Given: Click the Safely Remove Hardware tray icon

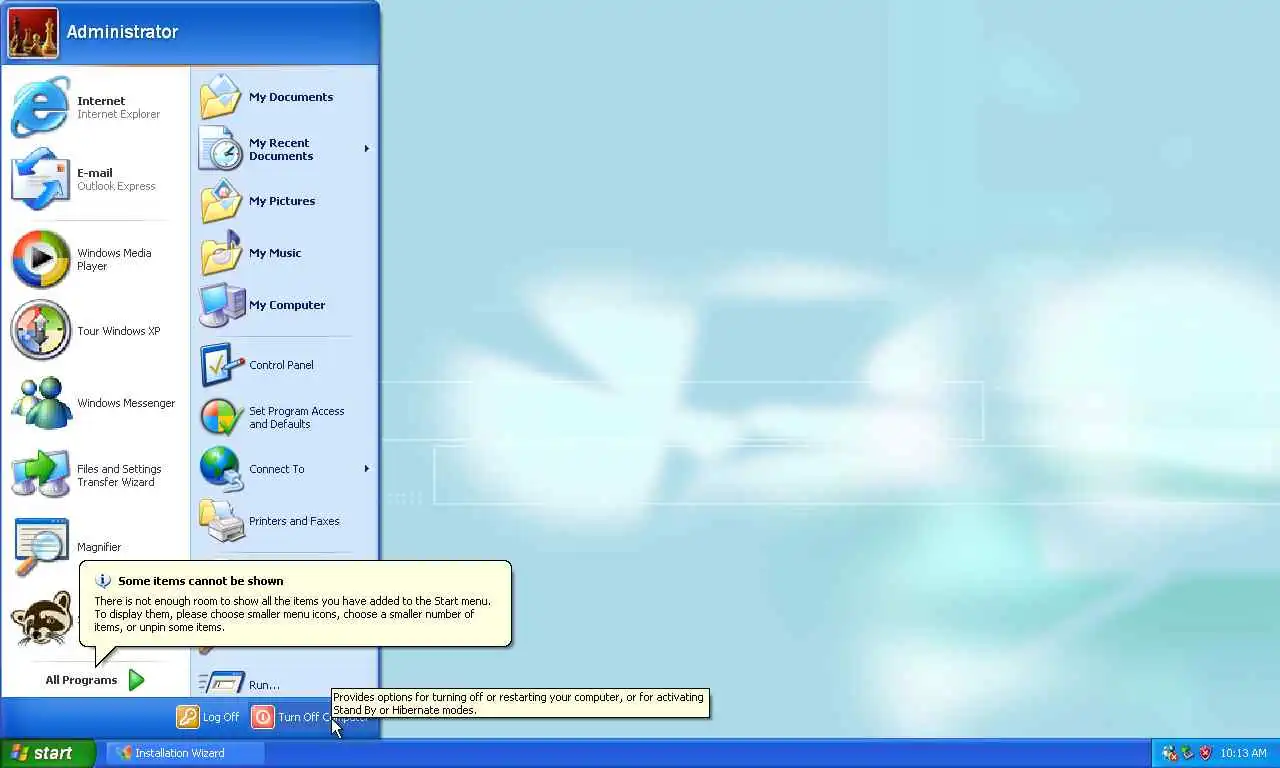Looking at the screenshot, I should click(x=1187, y=753).
